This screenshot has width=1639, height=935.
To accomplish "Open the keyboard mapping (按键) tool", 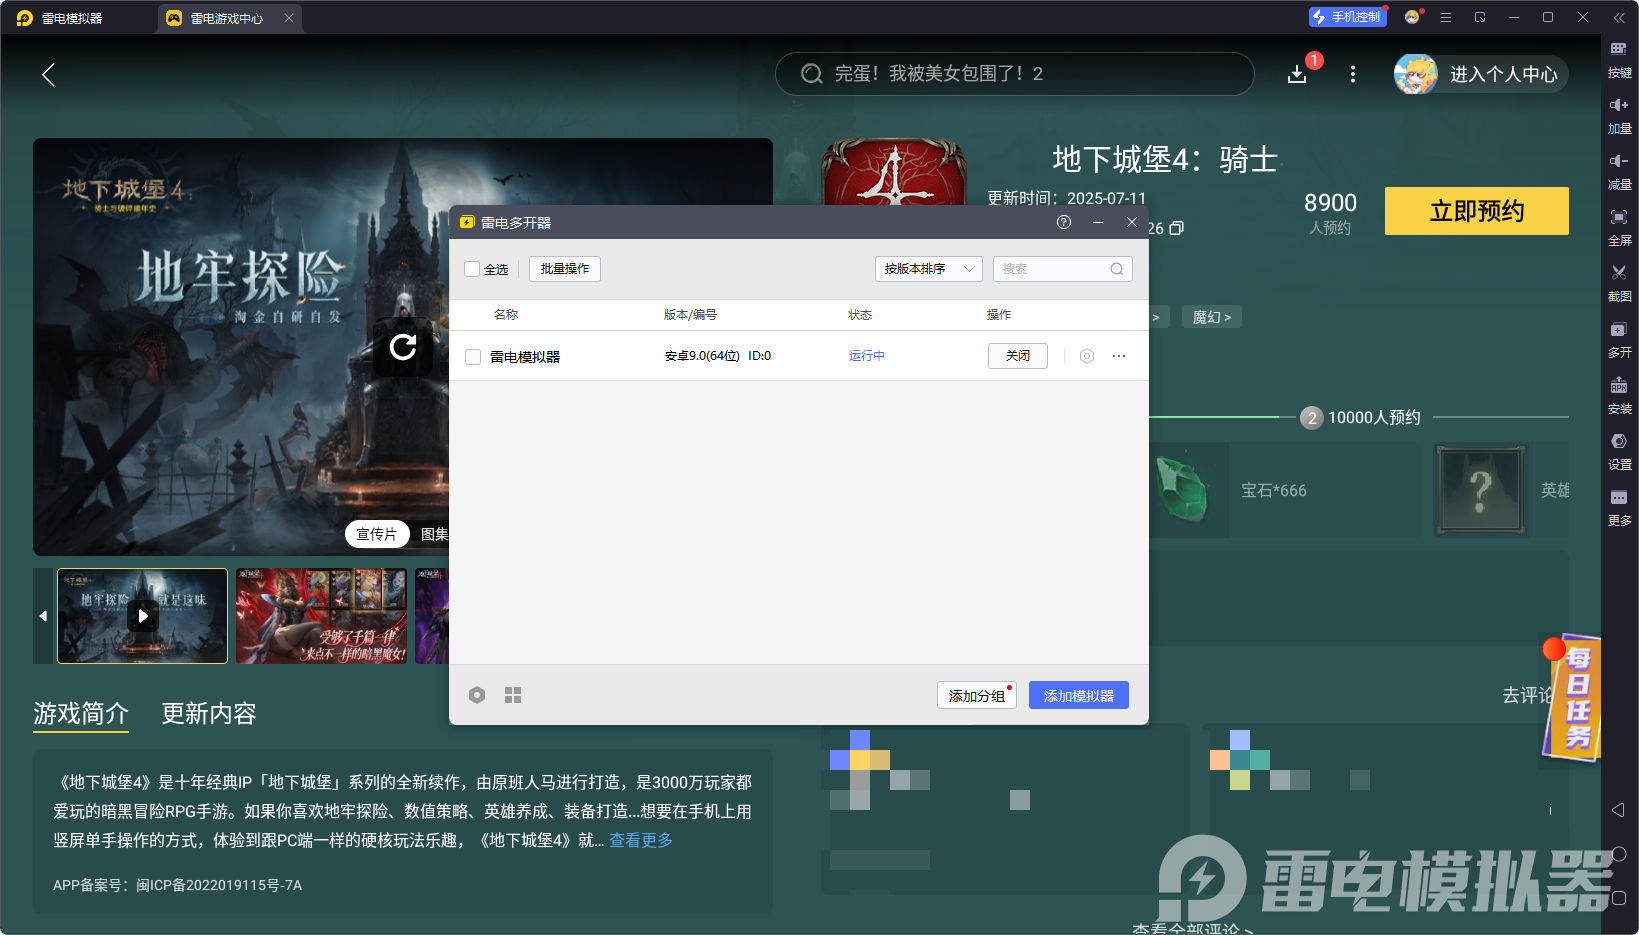I will point(1619,58).
